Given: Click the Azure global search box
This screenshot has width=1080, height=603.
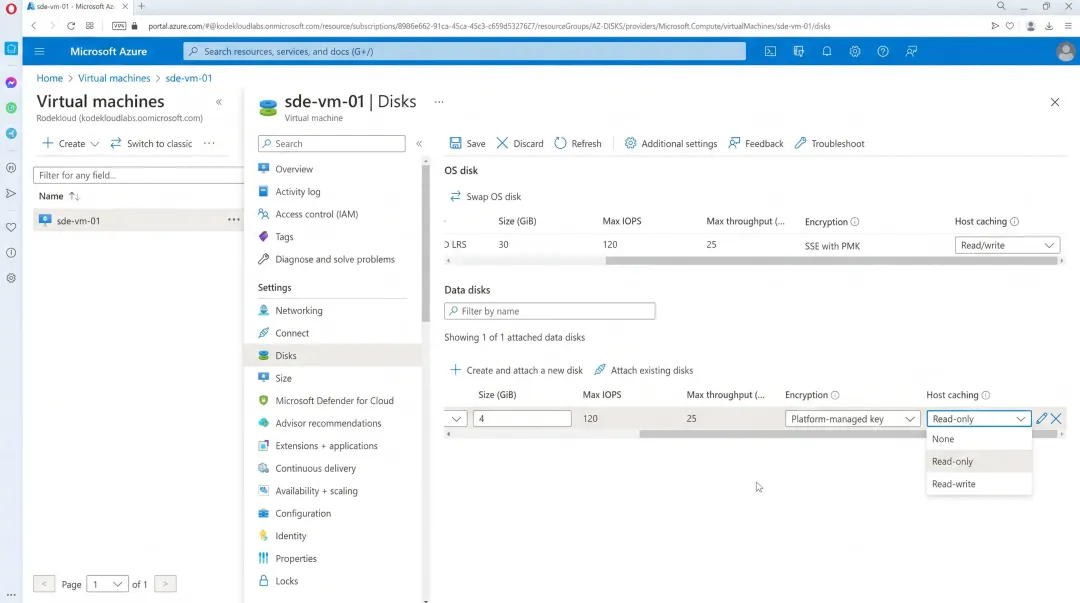Looking at the screenshot, I should (x=464, y=51).
